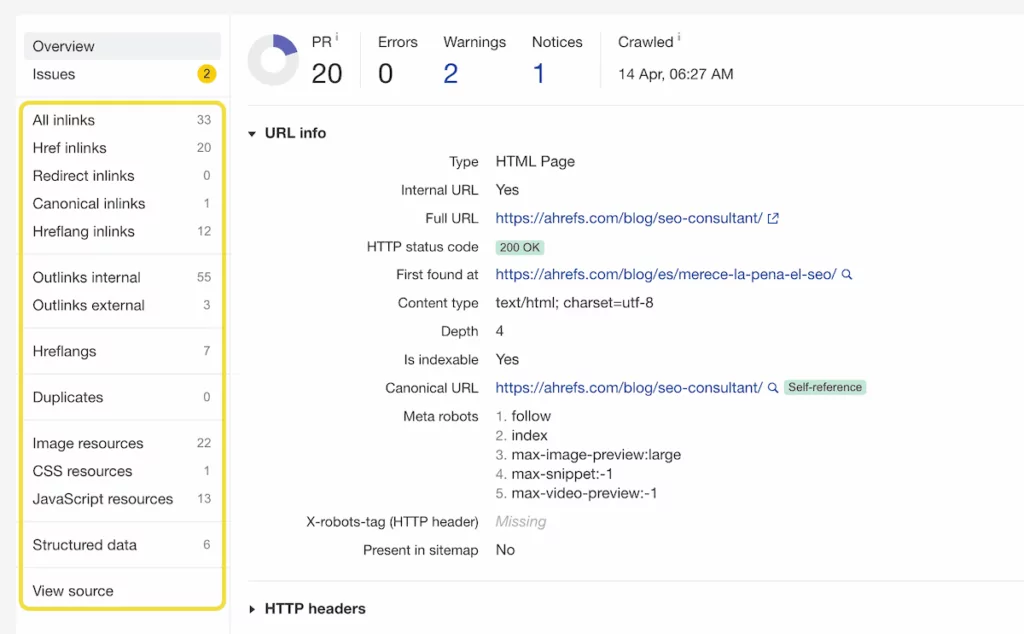The height and width of the screenshot is (634, 1024).
Task: Click the magnifier icon after First found at URL
Action: pyautogui.click(x=847, y=274)
